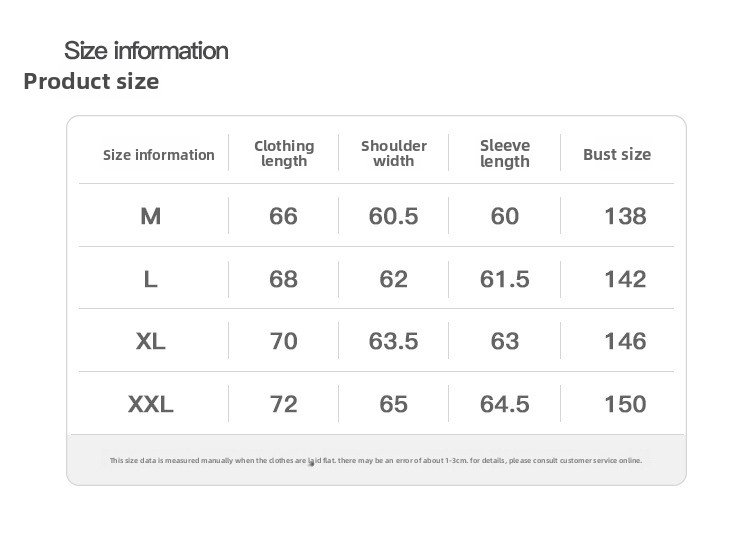Screen dimensions: 750x546
Task: Click the M shoulder width value 60.5
Action: [x=393, y=216]
